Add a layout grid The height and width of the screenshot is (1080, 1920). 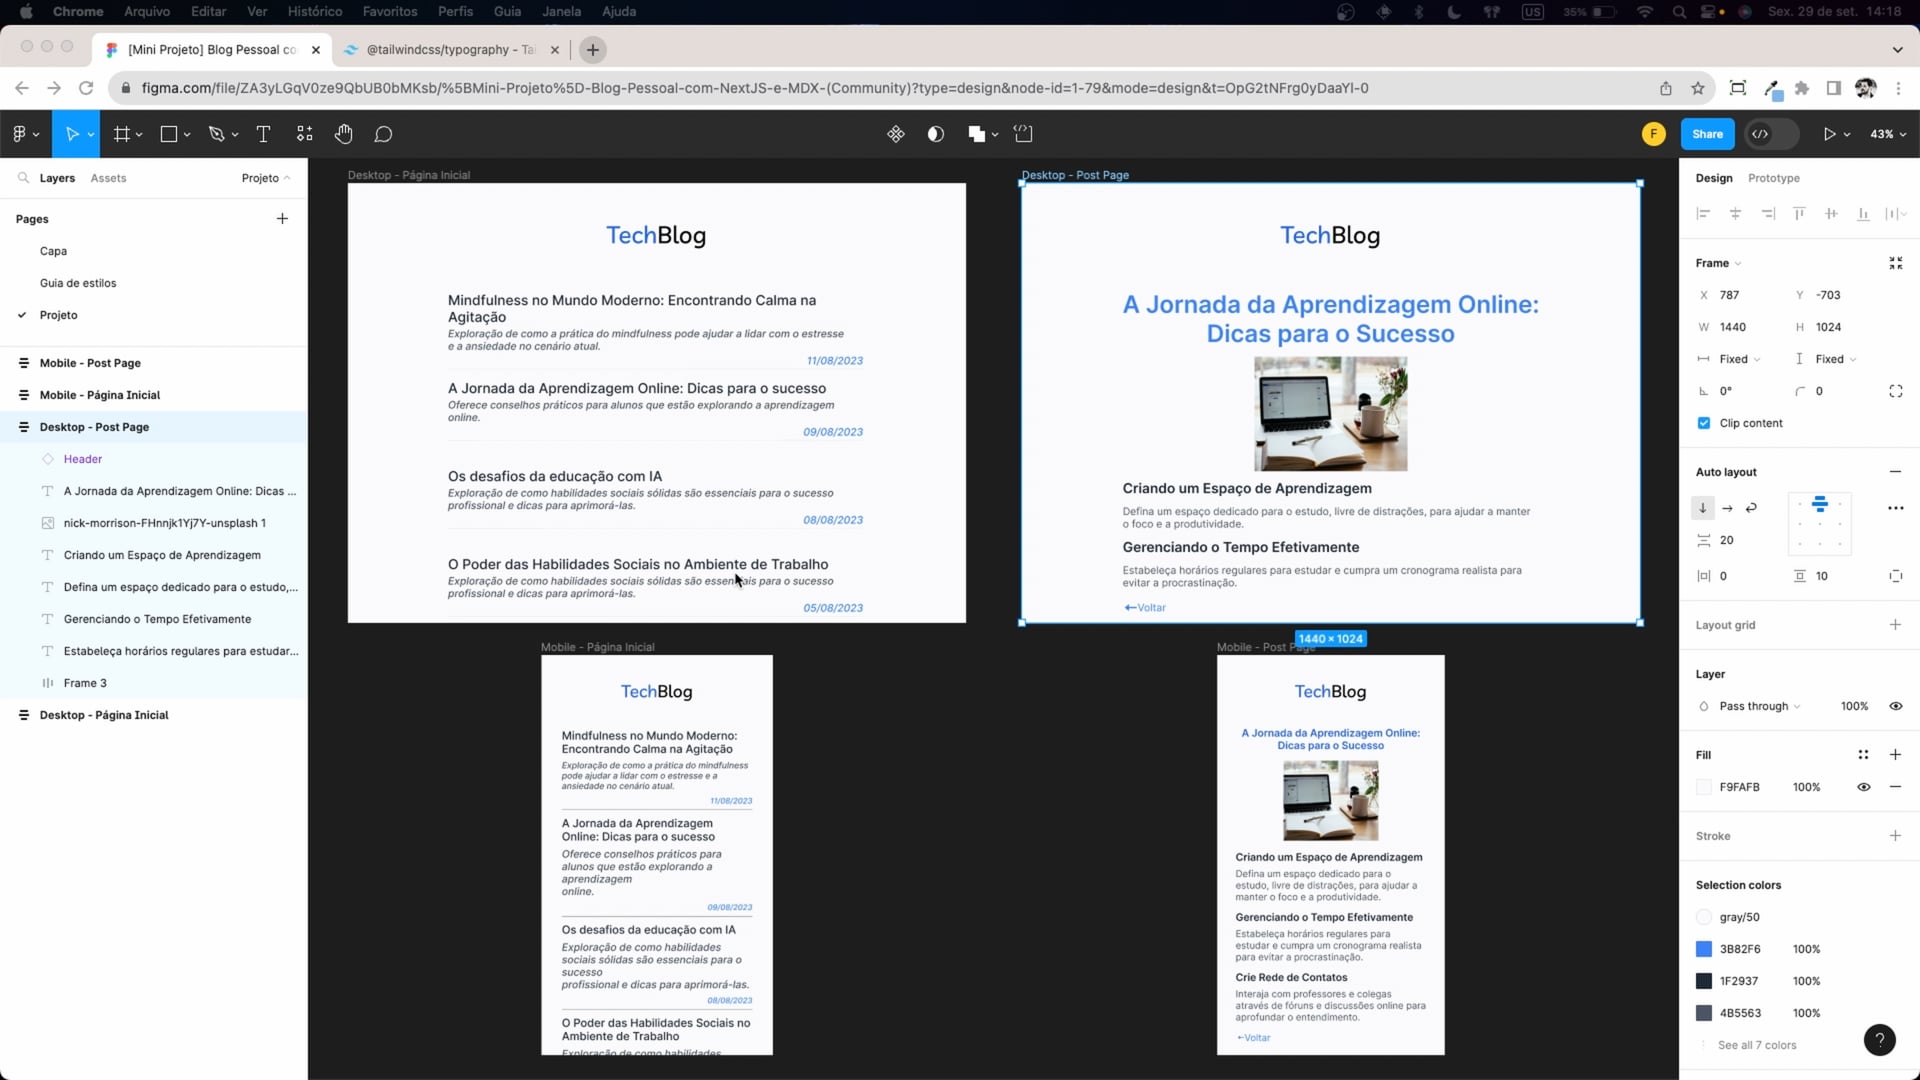click(1895, 625)
